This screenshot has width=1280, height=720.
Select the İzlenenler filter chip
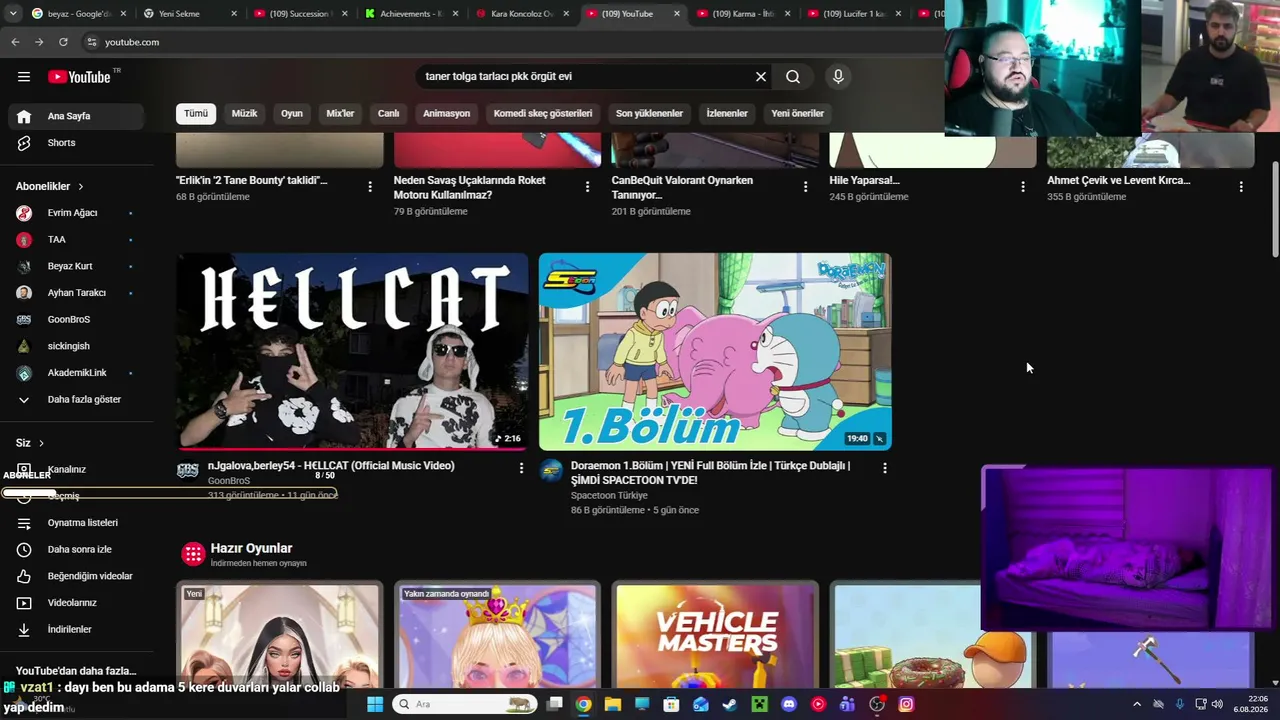click(727, 113)
